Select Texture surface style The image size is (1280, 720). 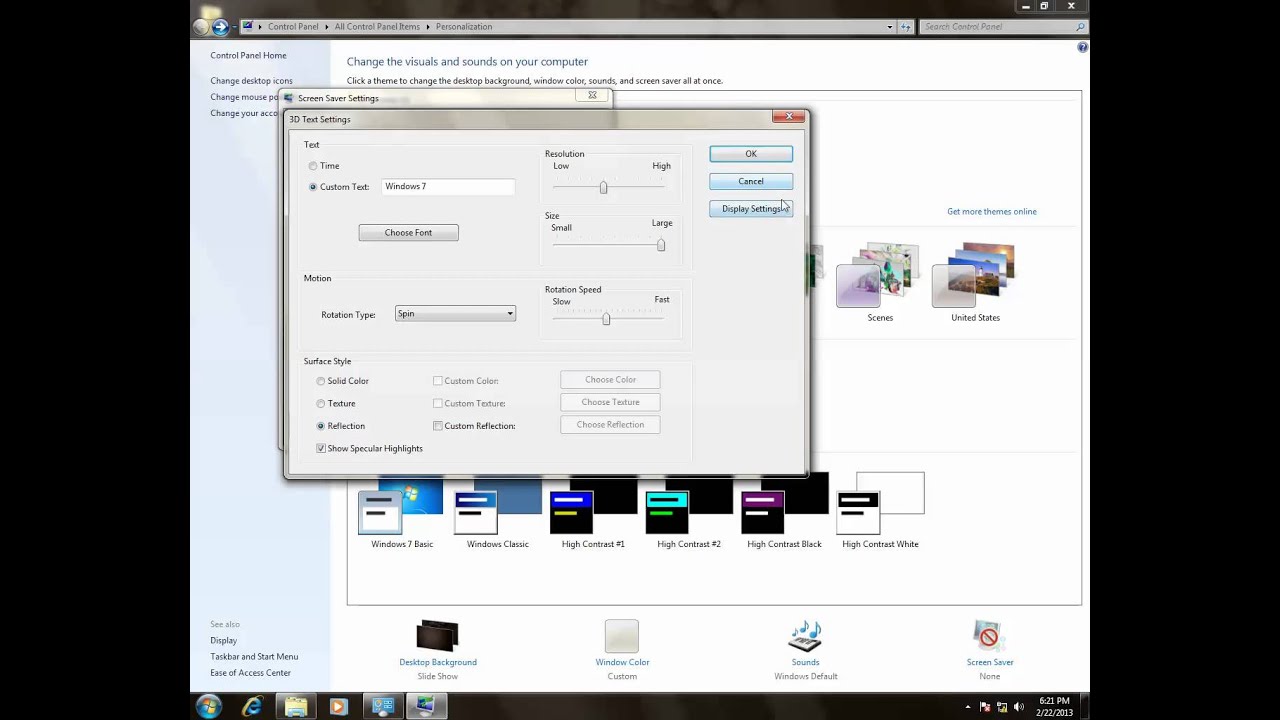point(321,404)
